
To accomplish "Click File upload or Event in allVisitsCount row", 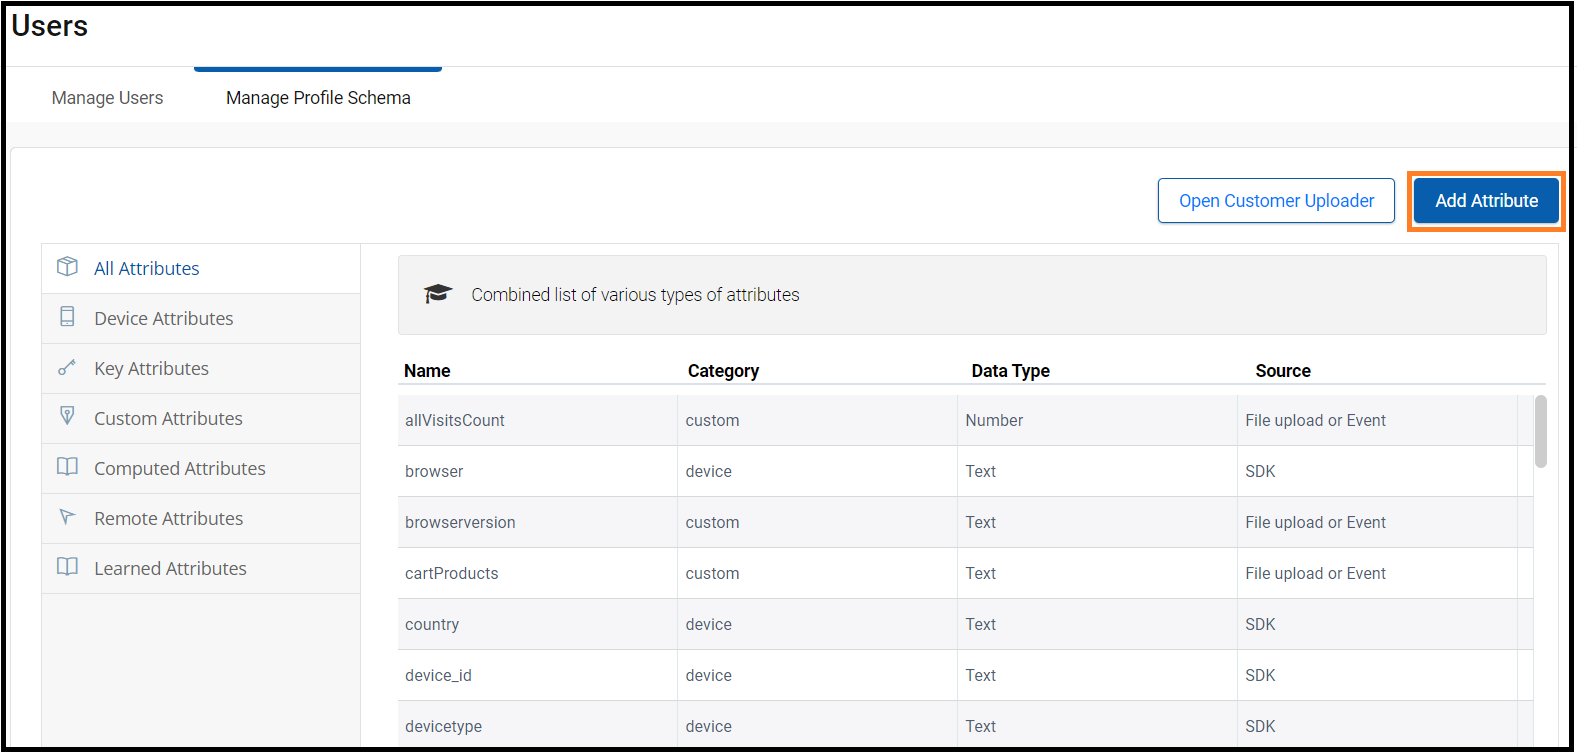I will pos(1315,420).
